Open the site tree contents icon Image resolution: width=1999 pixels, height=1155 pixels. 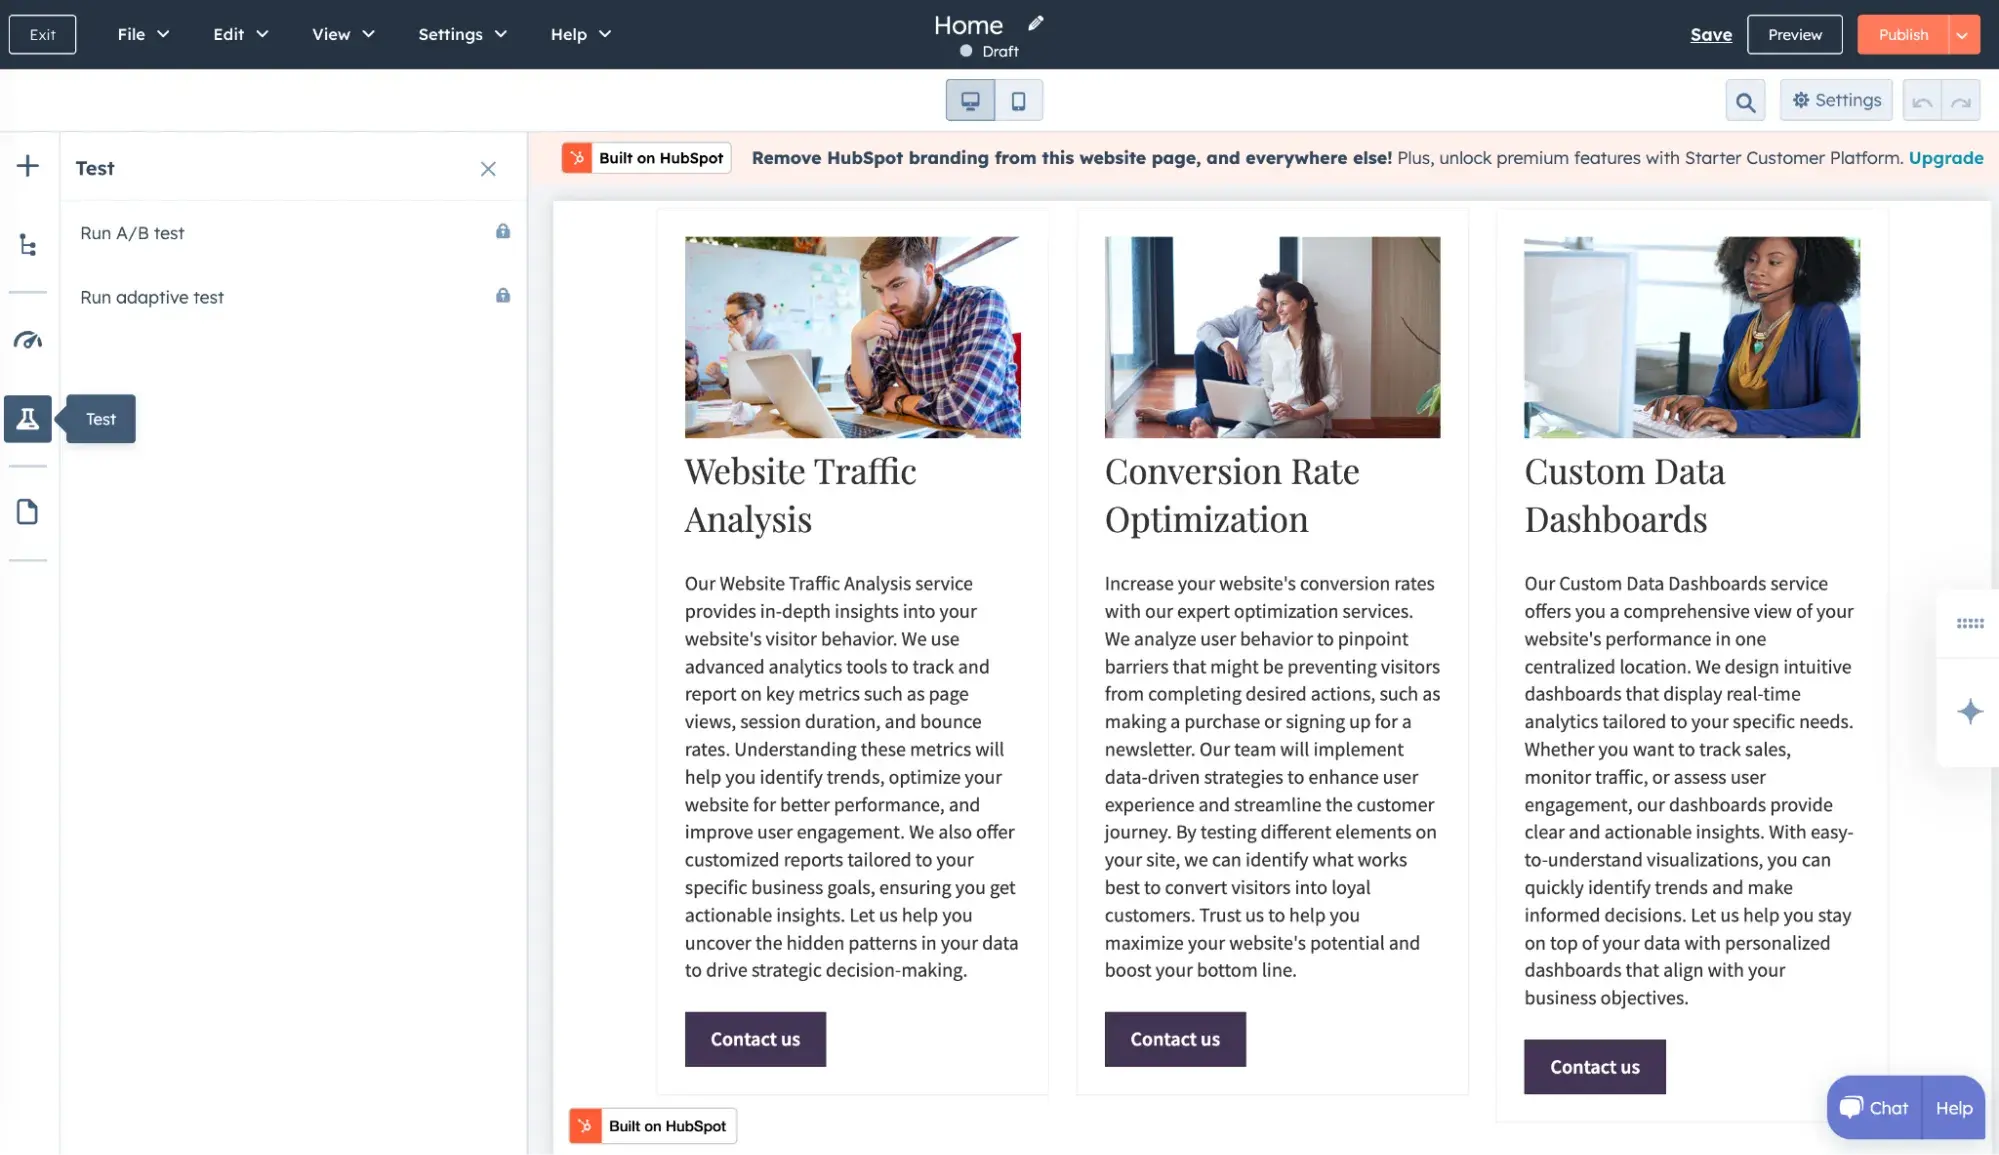(28, 245)
